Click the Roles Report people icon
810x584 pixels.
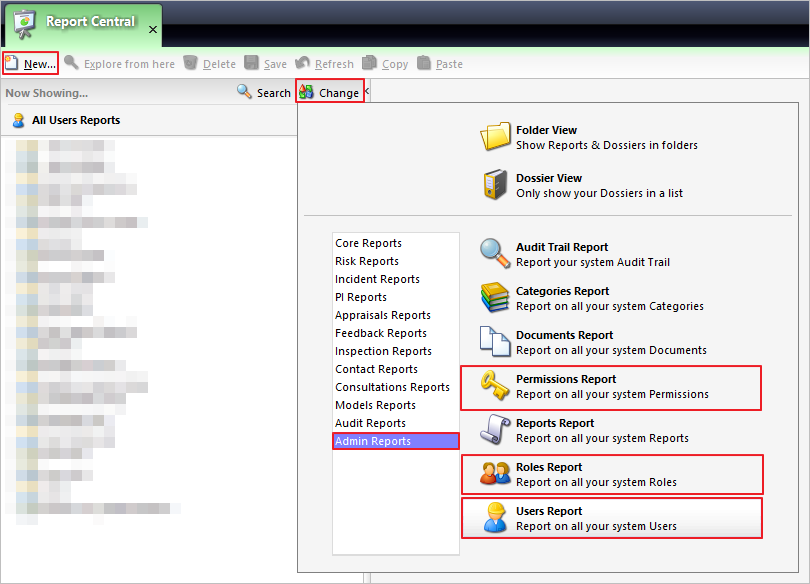pos(495,473)
